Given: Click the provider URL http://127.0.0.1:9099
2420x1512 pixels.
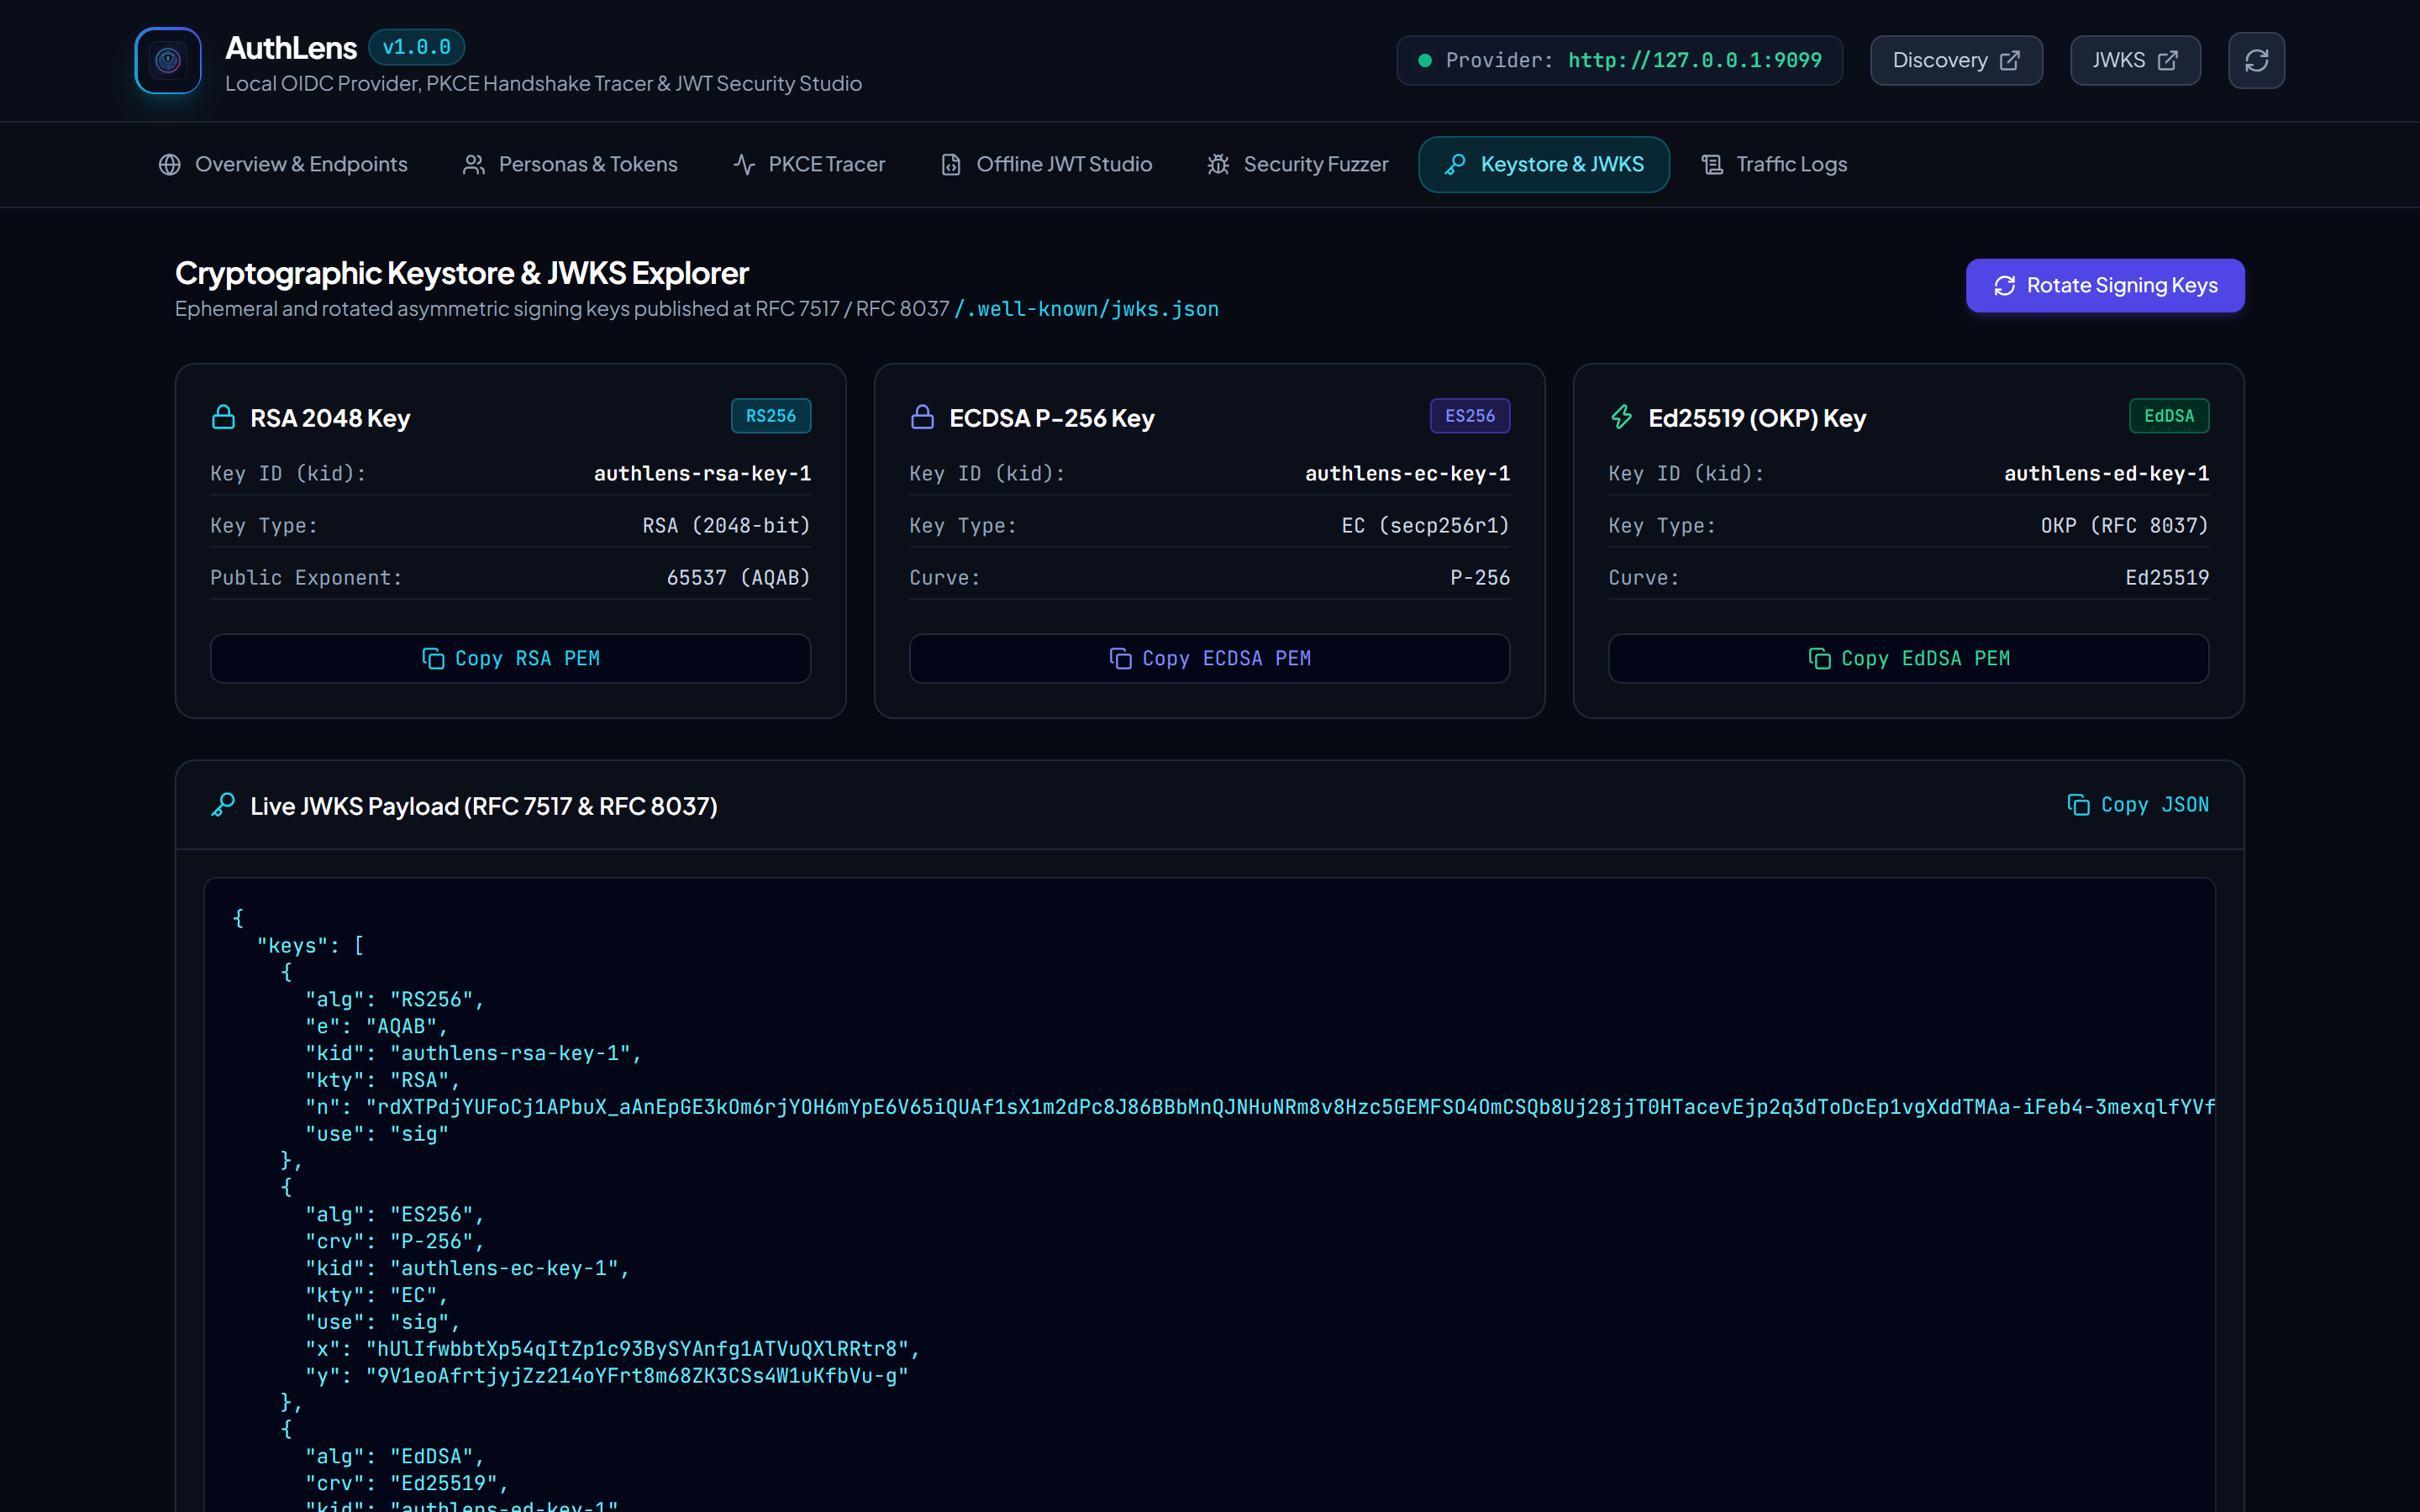Looking at the screenshot, I should 1695,60.
